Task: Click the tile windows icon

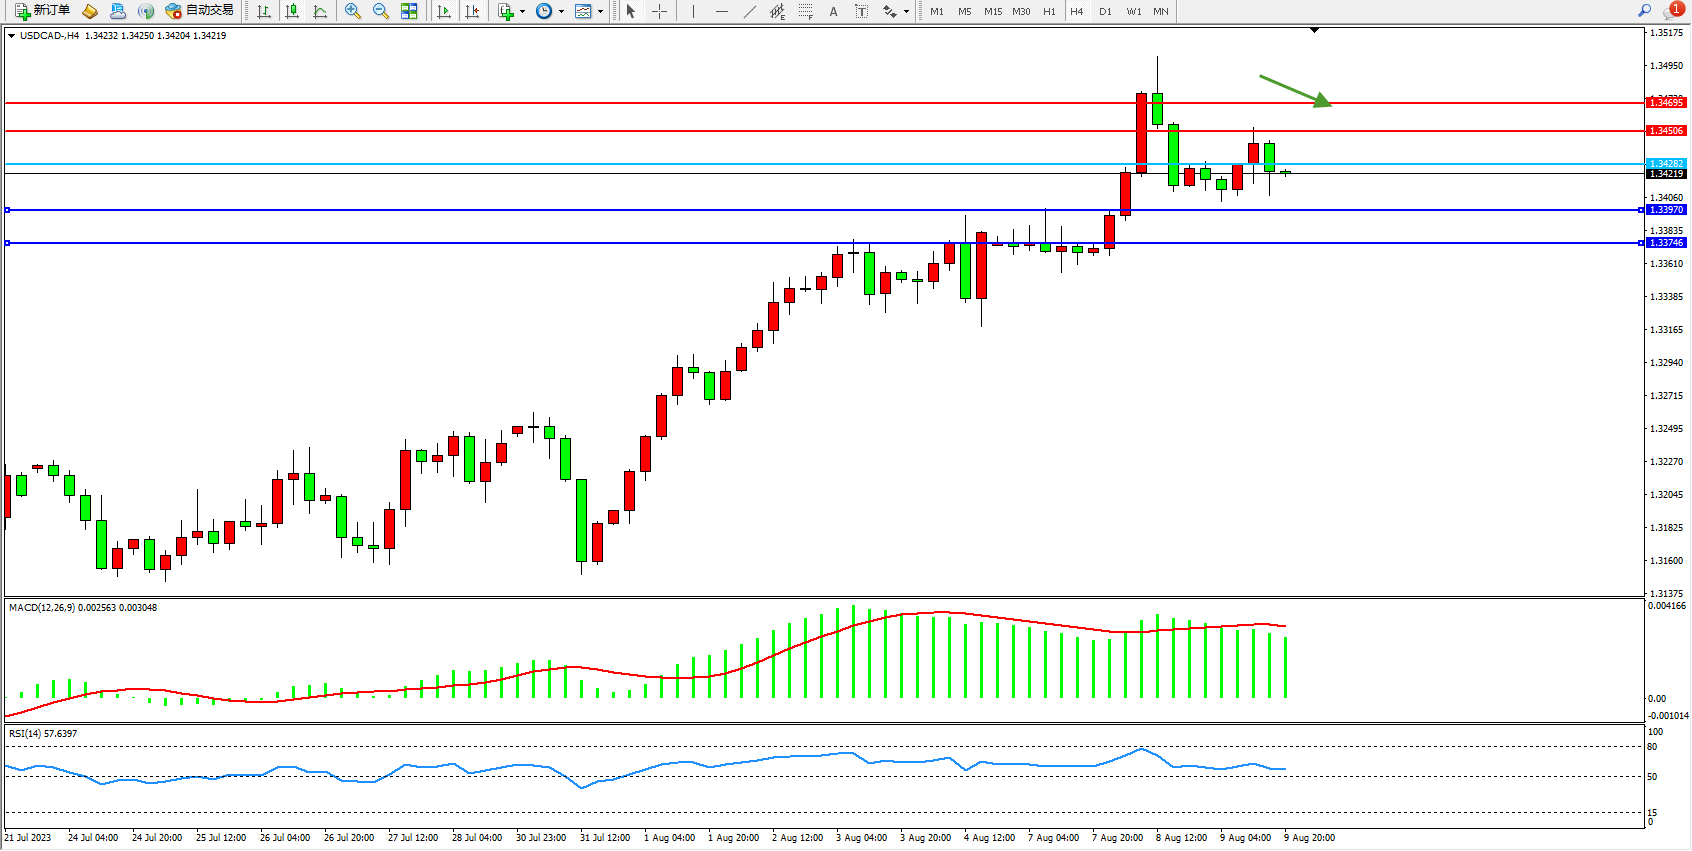Action: point(409,11)
